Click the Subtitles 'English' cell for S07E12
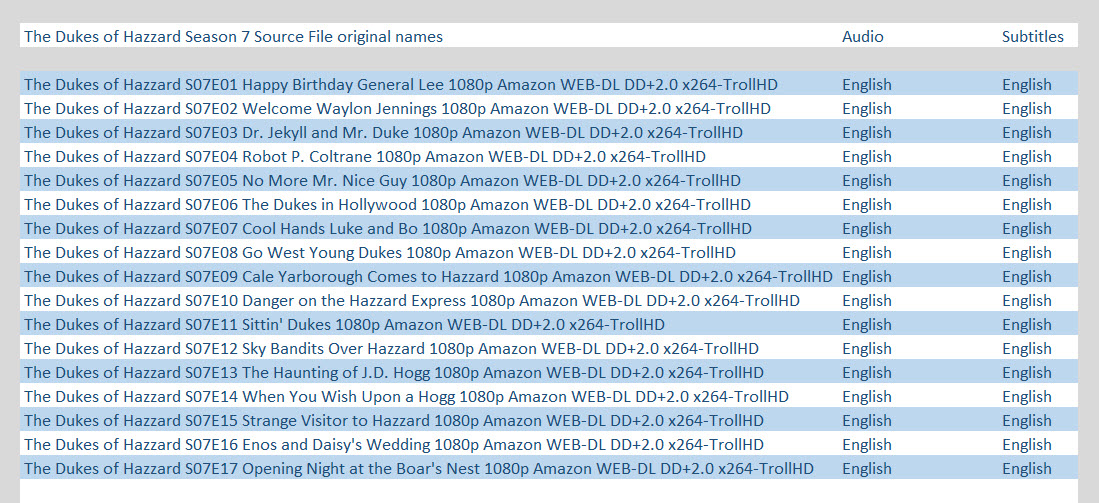The height and width of the screenshot is (503, 1099). tap(1027, 348)
